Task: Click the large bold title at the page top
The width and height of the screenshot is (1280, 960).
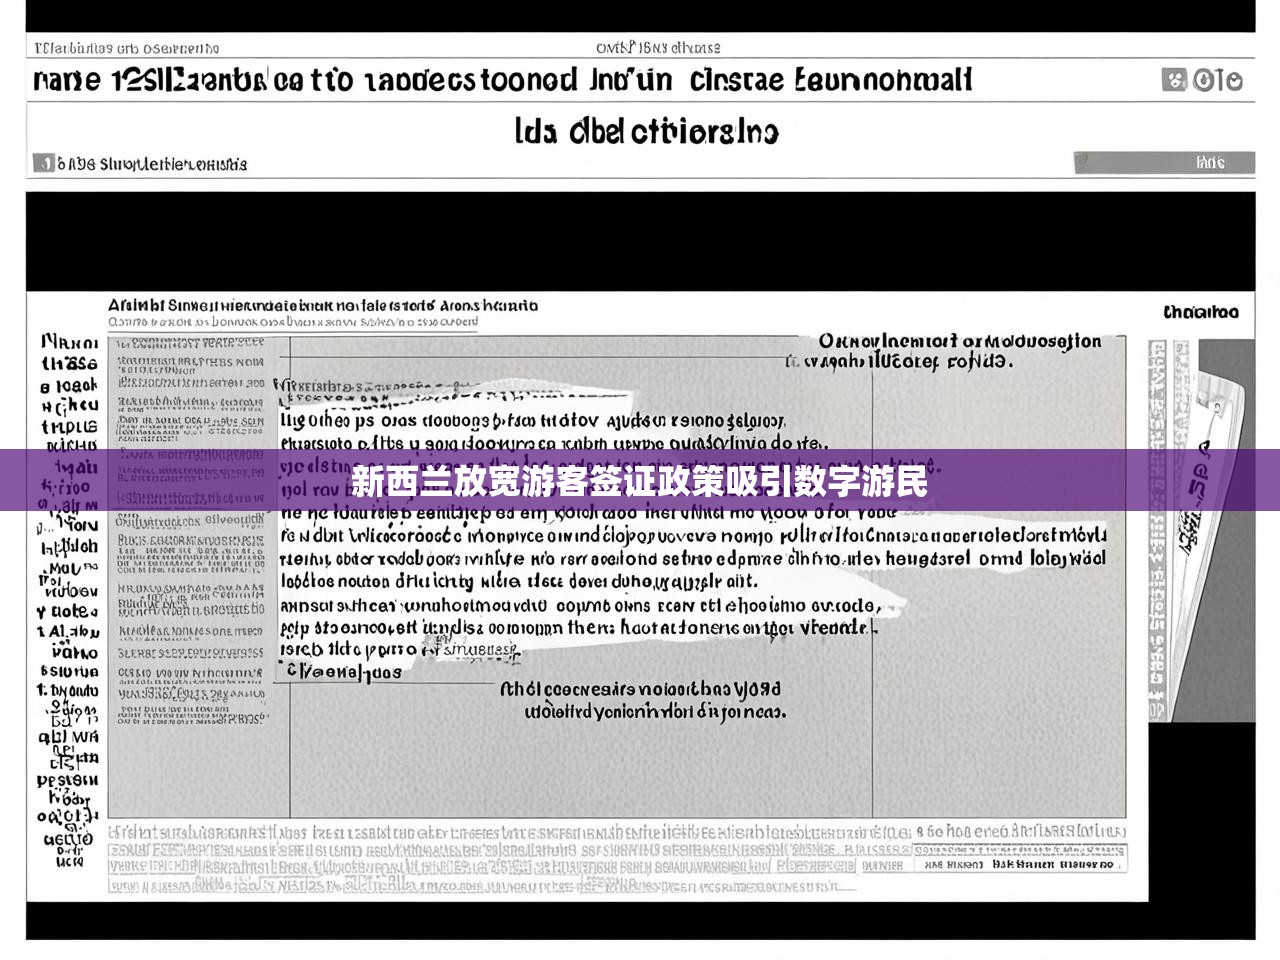Action: 502,80
